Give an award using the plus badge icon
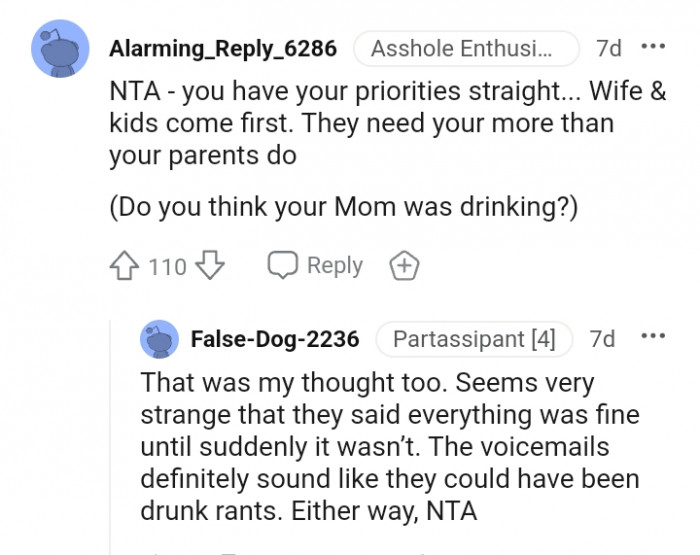This screenshot has width=700, height=555. pos(404,266)
